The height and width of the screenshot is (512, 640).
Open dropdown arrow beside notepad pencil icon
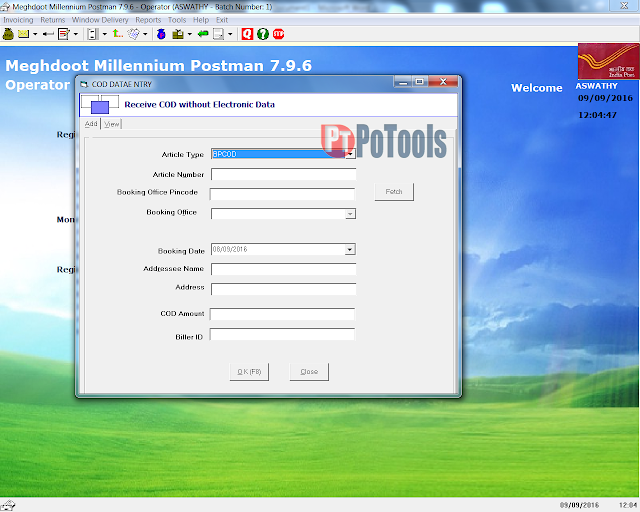[x=76, y=34]
